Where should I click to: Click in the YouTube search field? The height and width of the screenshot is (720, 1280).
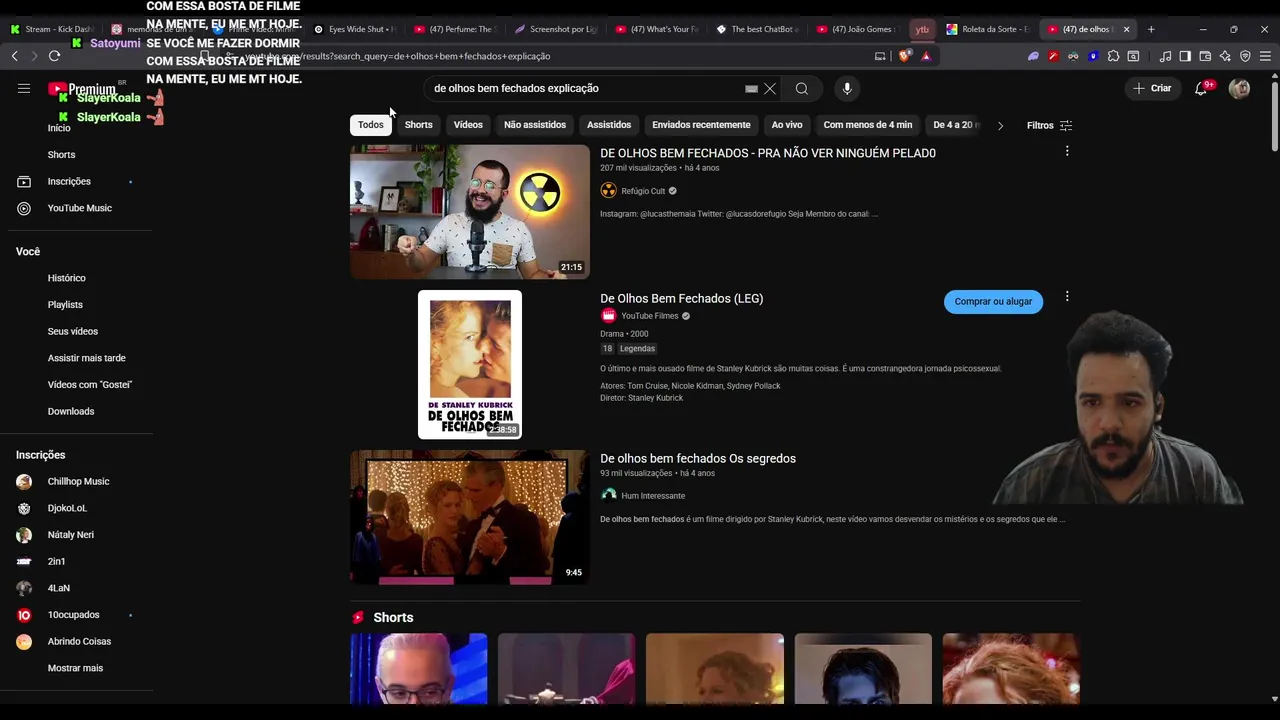[x=585, y=89]
